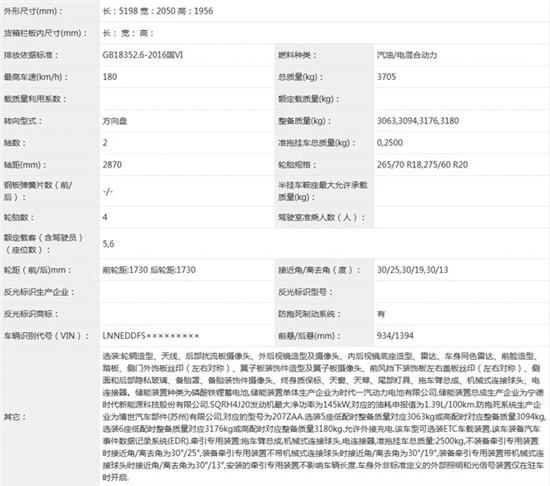Select the steering type value 方向盘
Viewport: 550px width, 486px height.
(115, 121)
